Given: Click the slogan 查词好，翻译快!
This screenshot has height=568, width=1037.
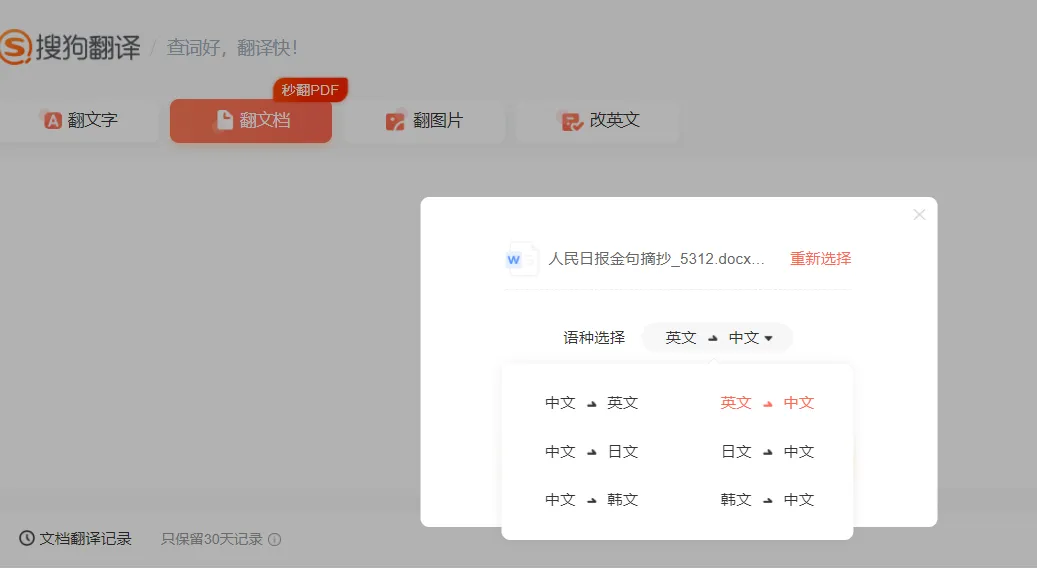Looking at the screenshot, I should (x=232, y=48).
